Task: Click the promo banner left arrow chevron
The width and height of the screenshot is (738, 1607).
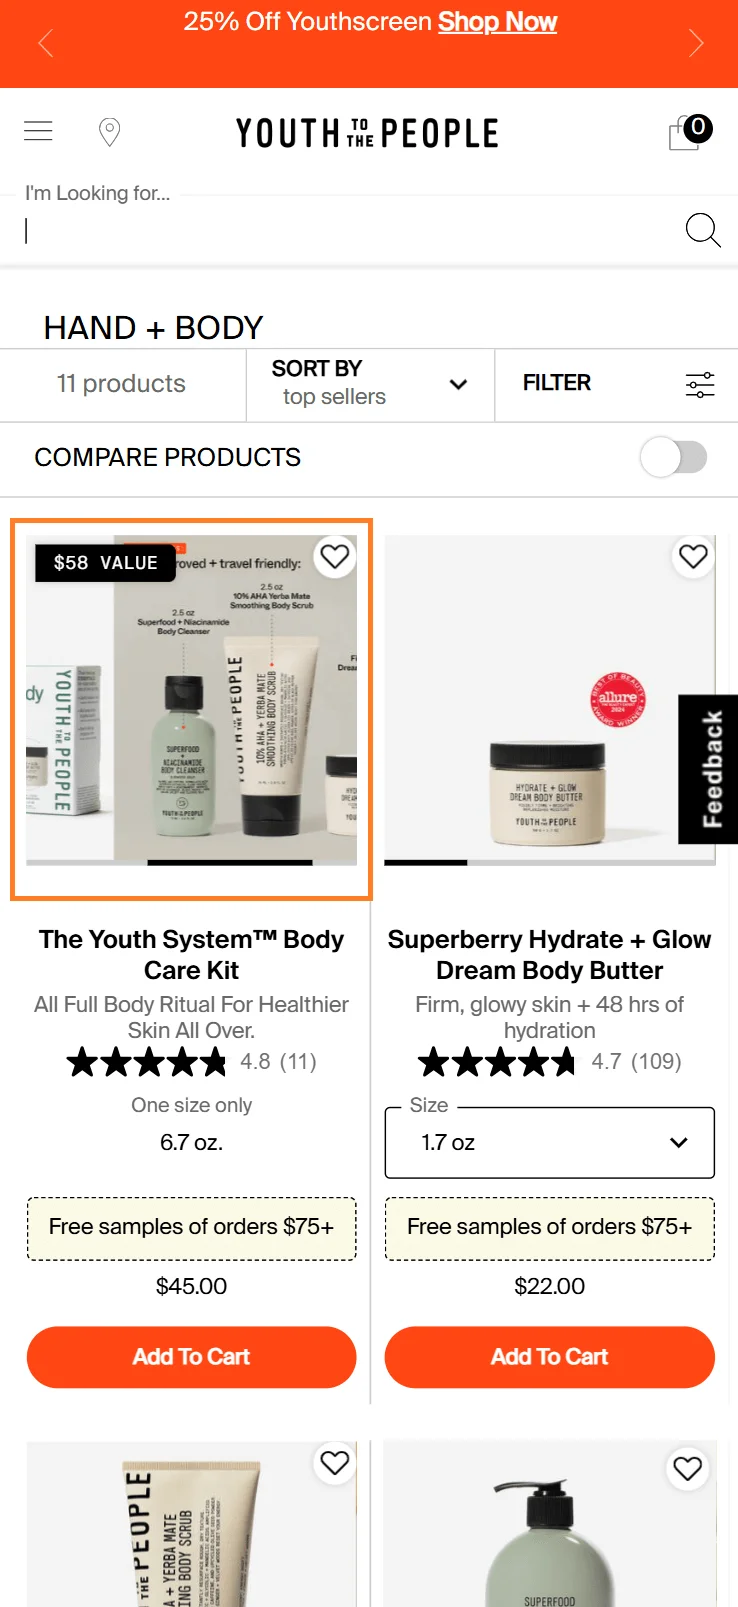Action: click(45, 43)
